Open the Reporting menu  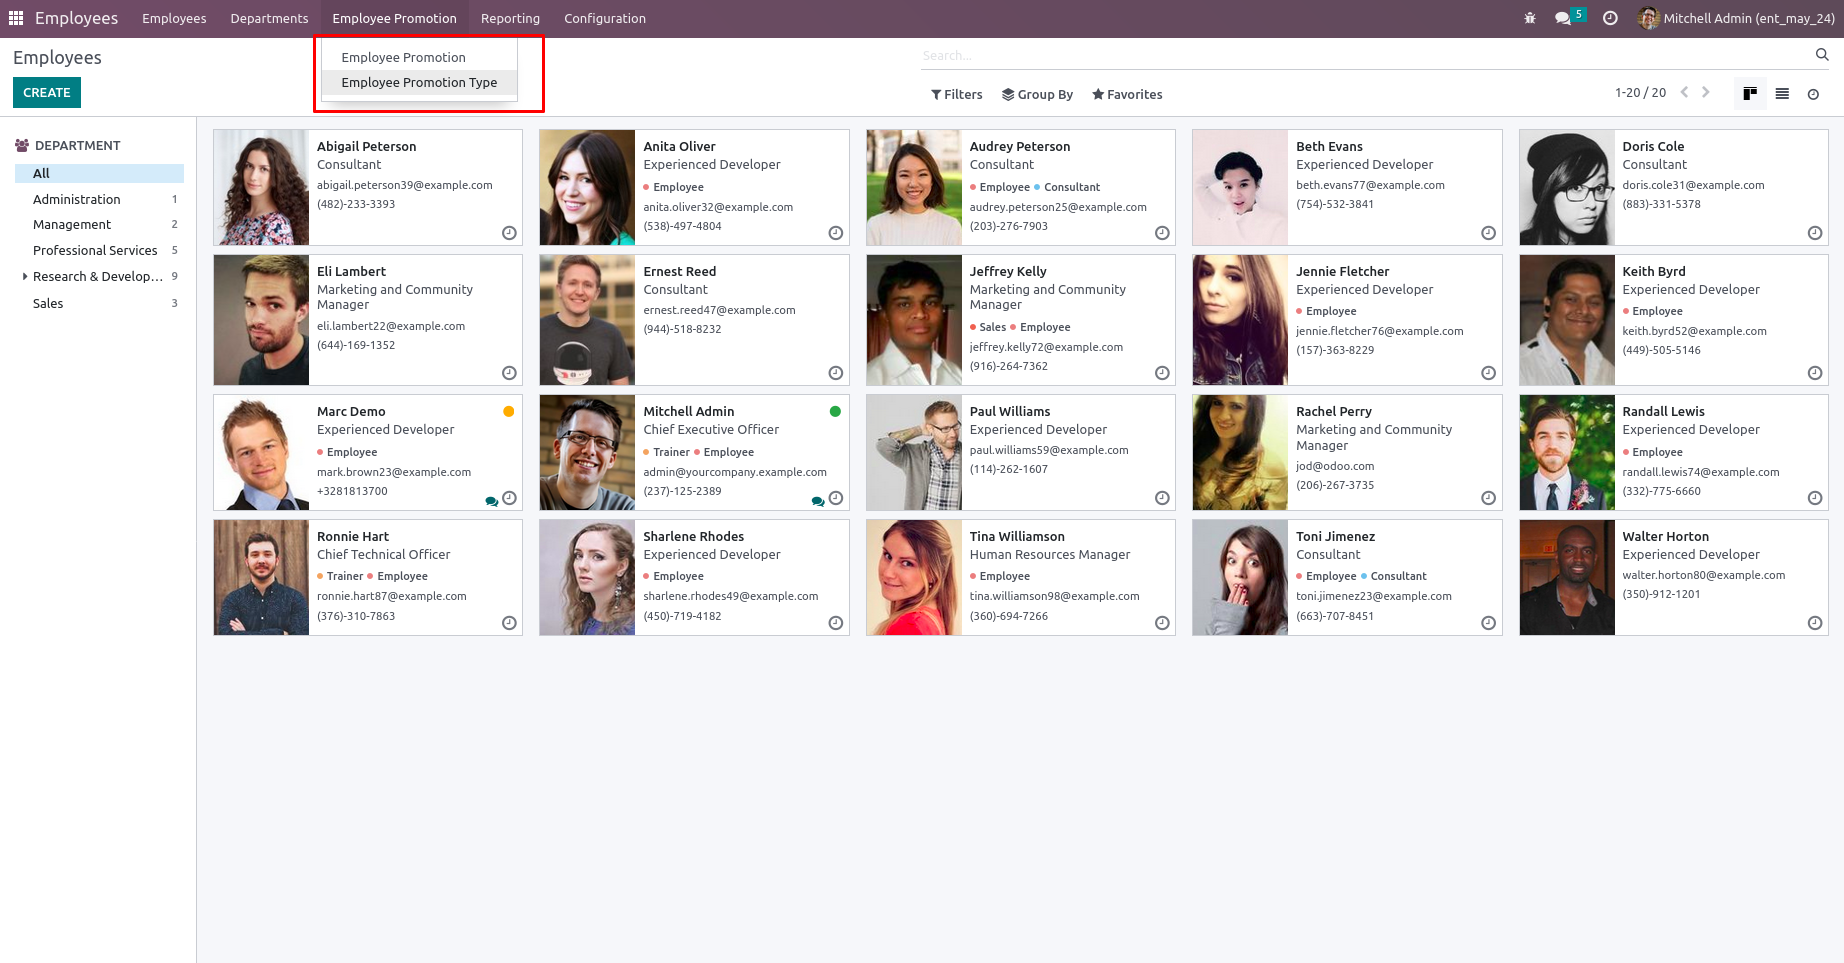click(510, 18)
